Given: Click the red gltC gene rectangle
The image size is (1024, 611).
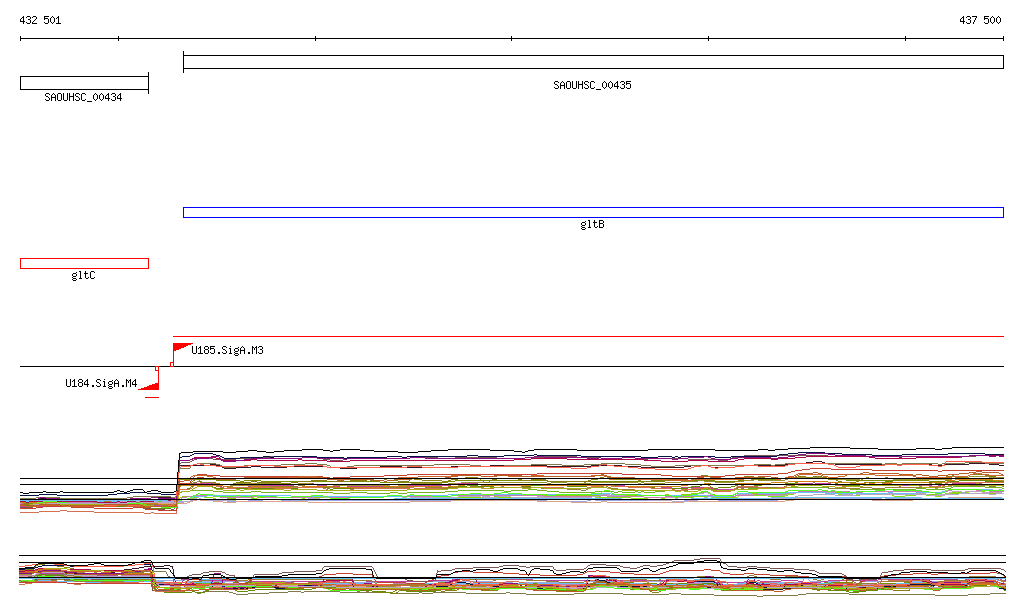Looking at the screenshot, I should tap(84, 263).
